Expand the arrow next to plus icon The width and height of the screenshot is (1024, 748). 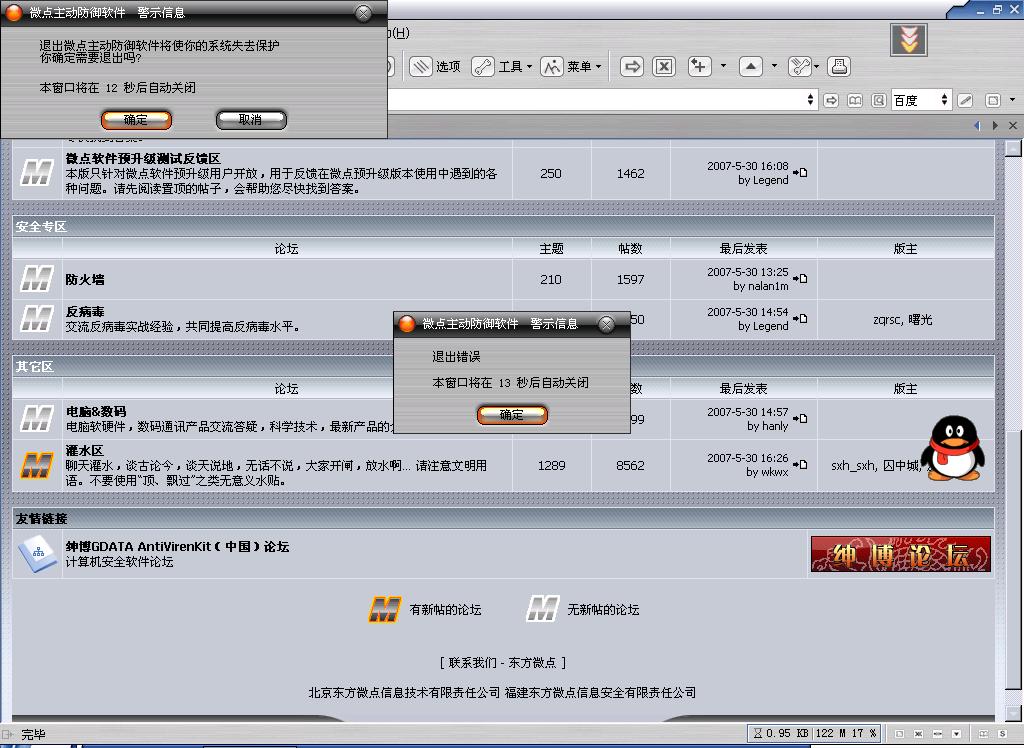(723, 66)
